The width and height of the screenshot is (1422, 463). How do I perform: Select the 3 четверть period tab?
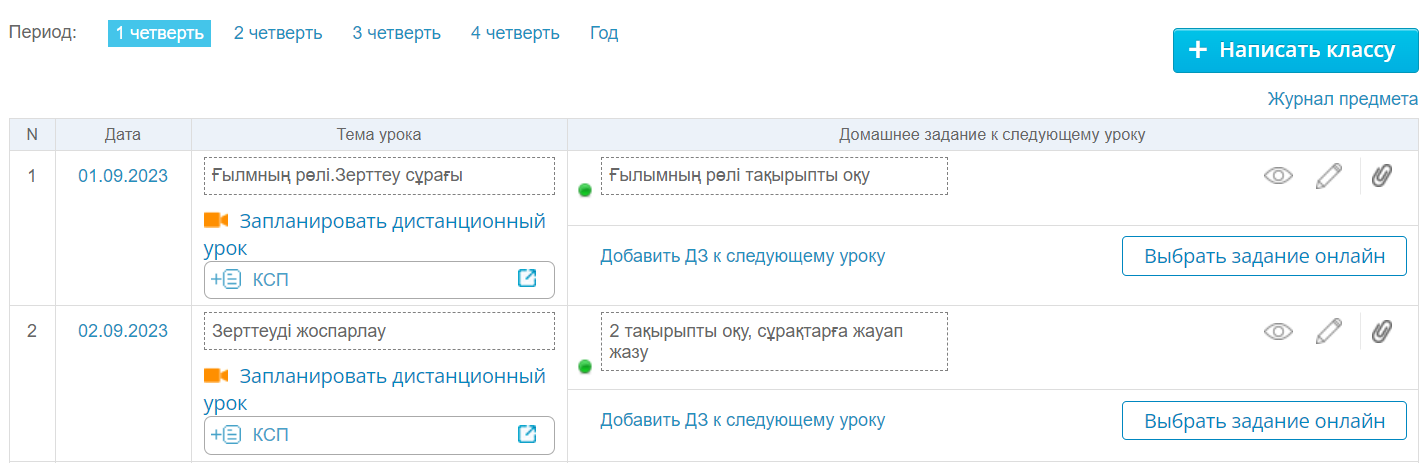[x=396, y=33]
